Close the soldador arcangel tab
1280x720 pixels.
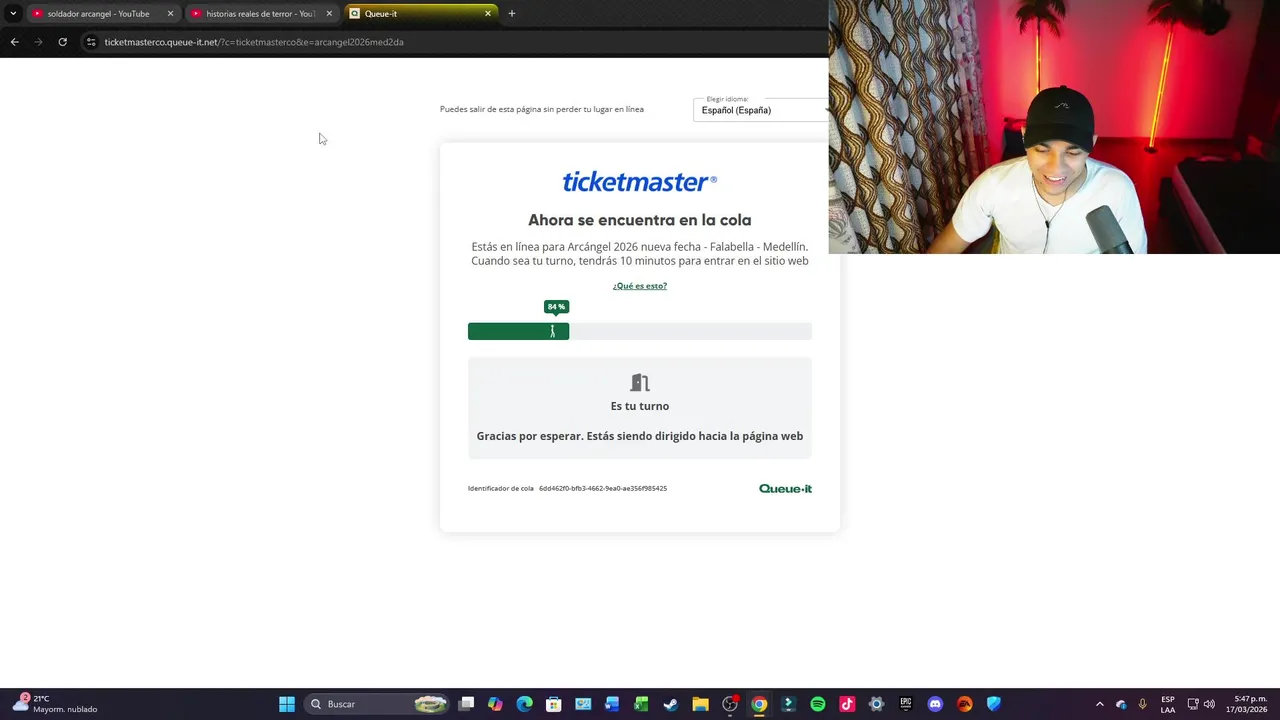(x=170, y=14)
